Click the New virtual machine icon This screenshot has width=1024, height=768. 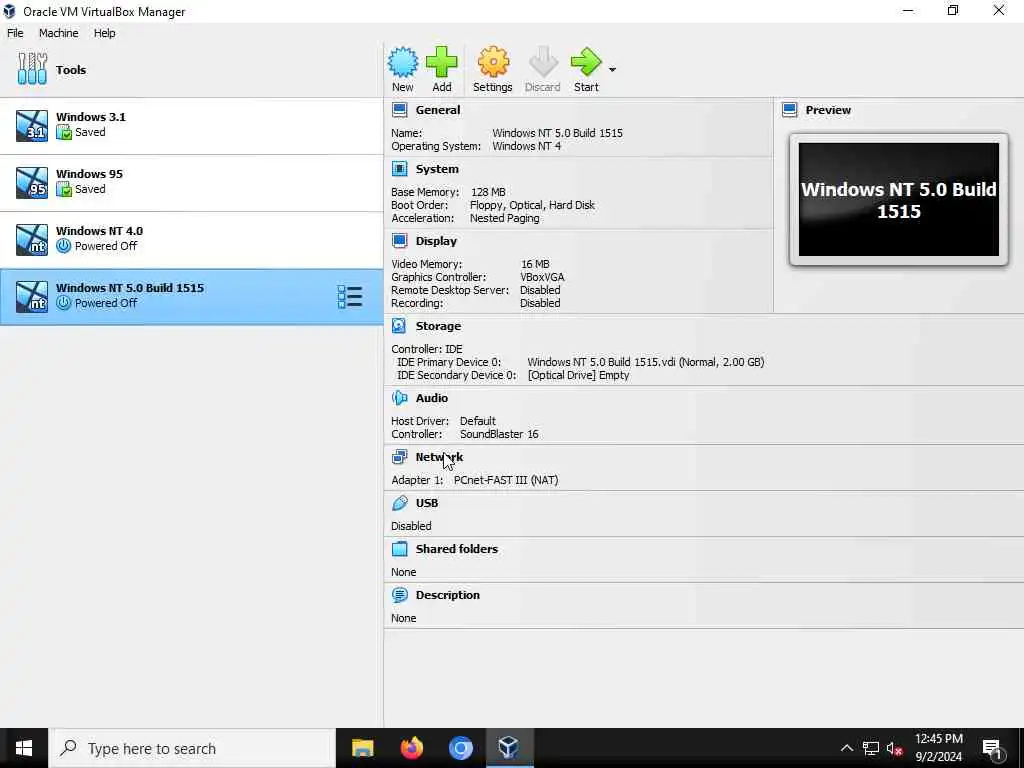click(x=403, y=62)
